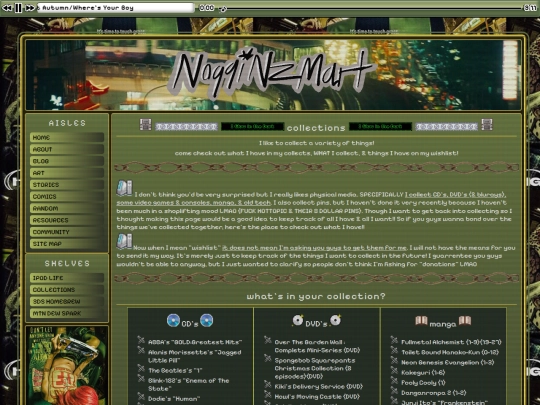Click the right open book manga icon
The height and width of the screenshot is (405, 540).
pos(465,321)
